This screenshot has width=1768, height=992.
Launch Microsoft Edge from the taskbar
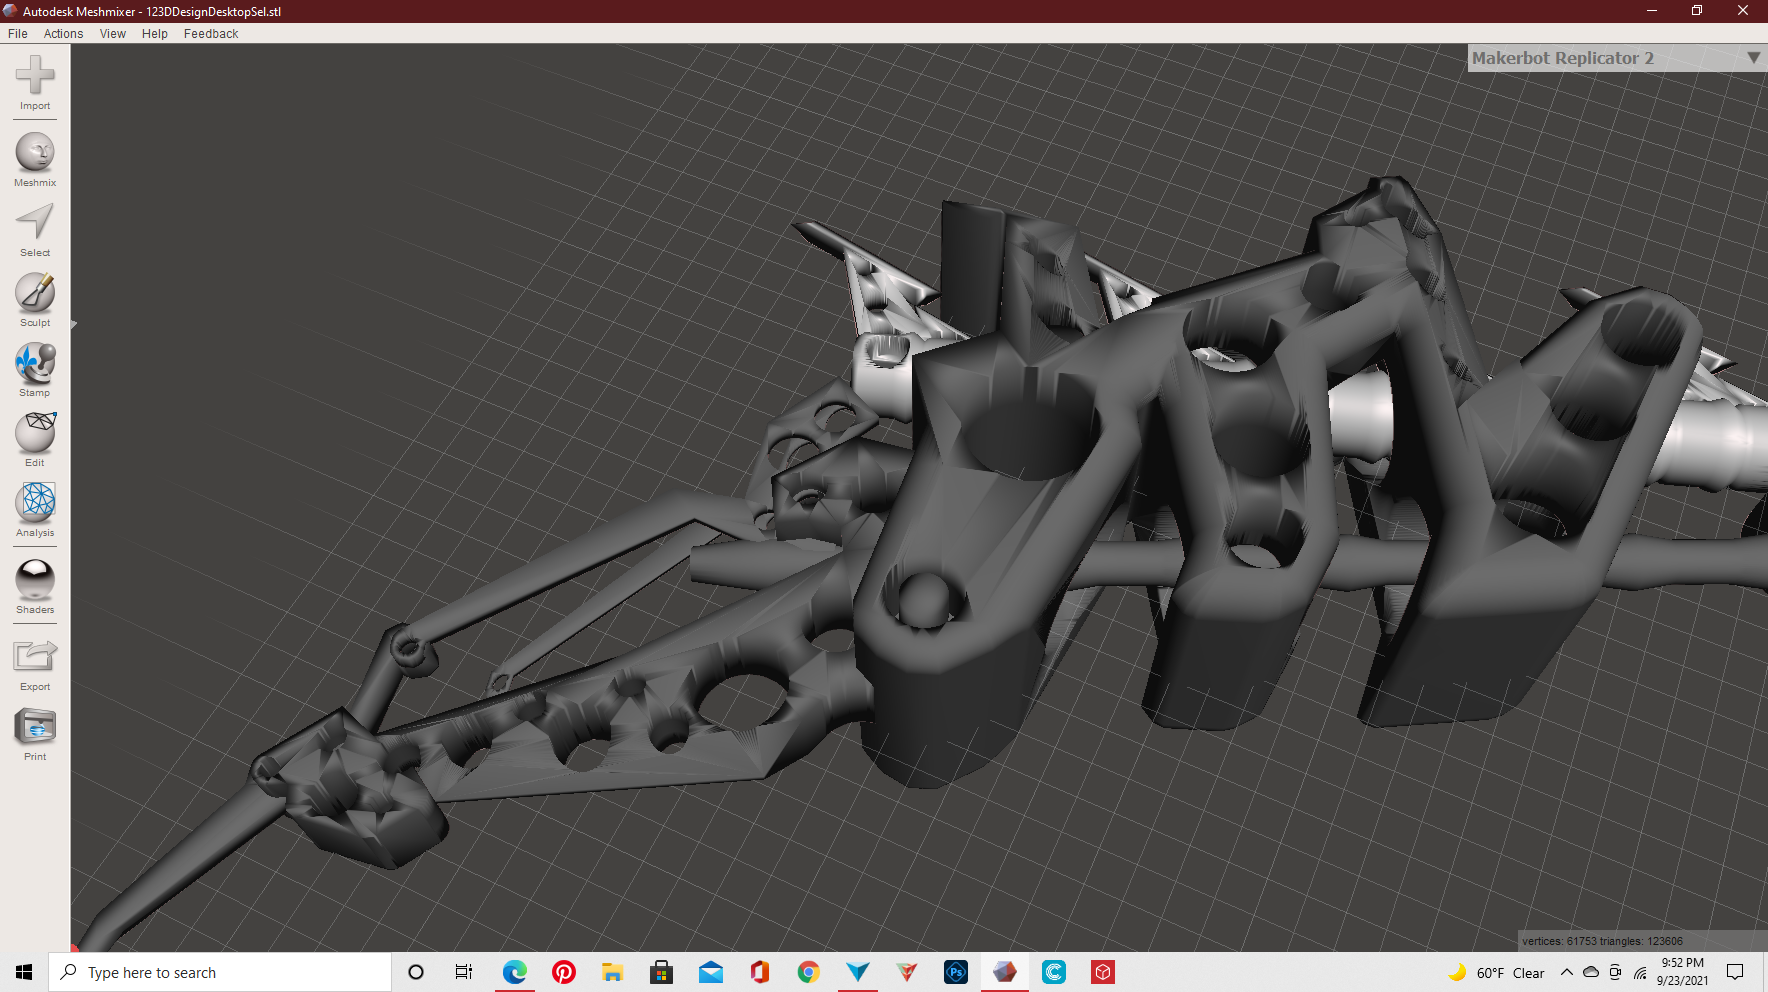(x=515, y=972)
